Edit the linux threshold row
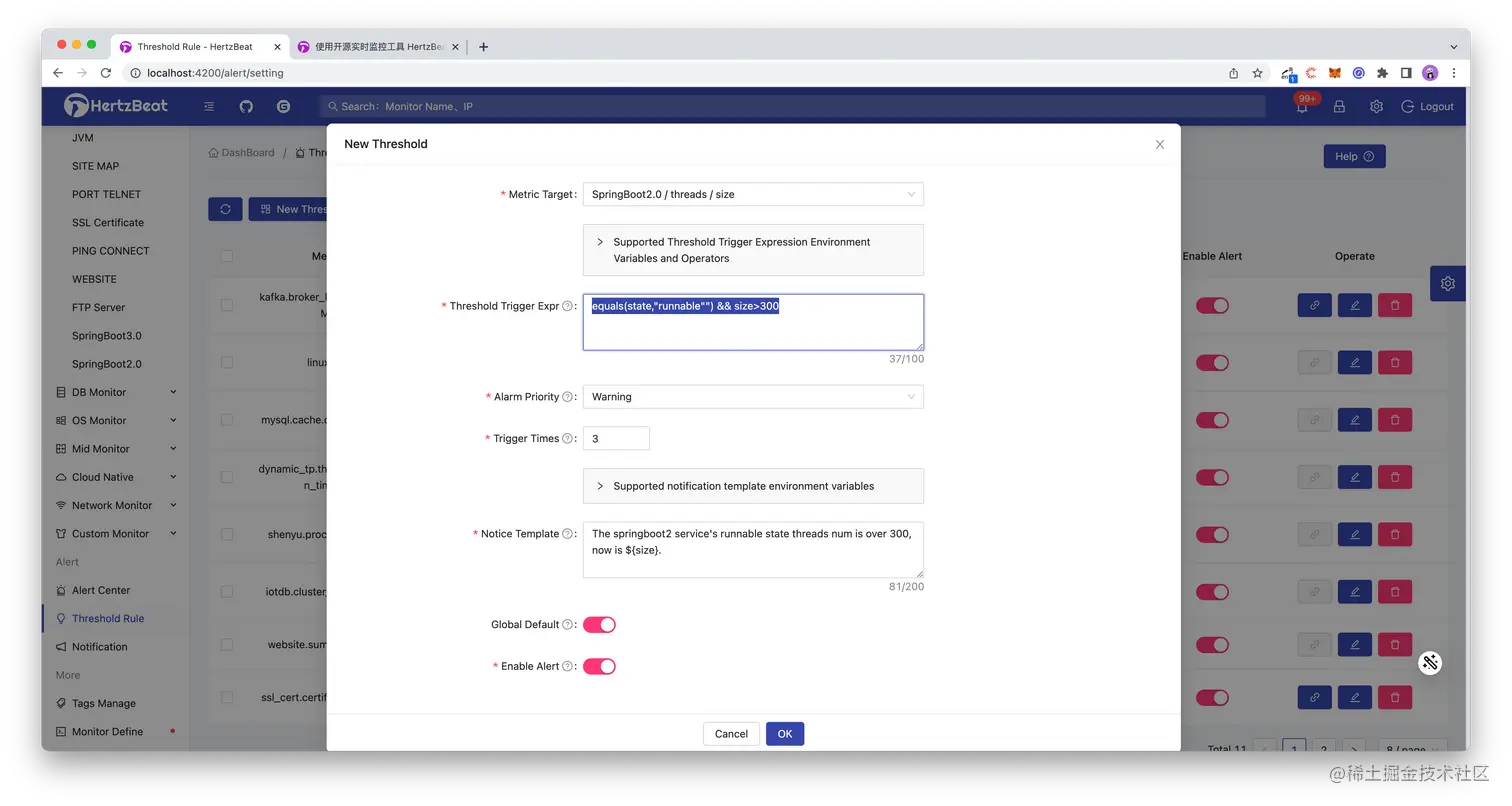 click(x=1354, y=362)
